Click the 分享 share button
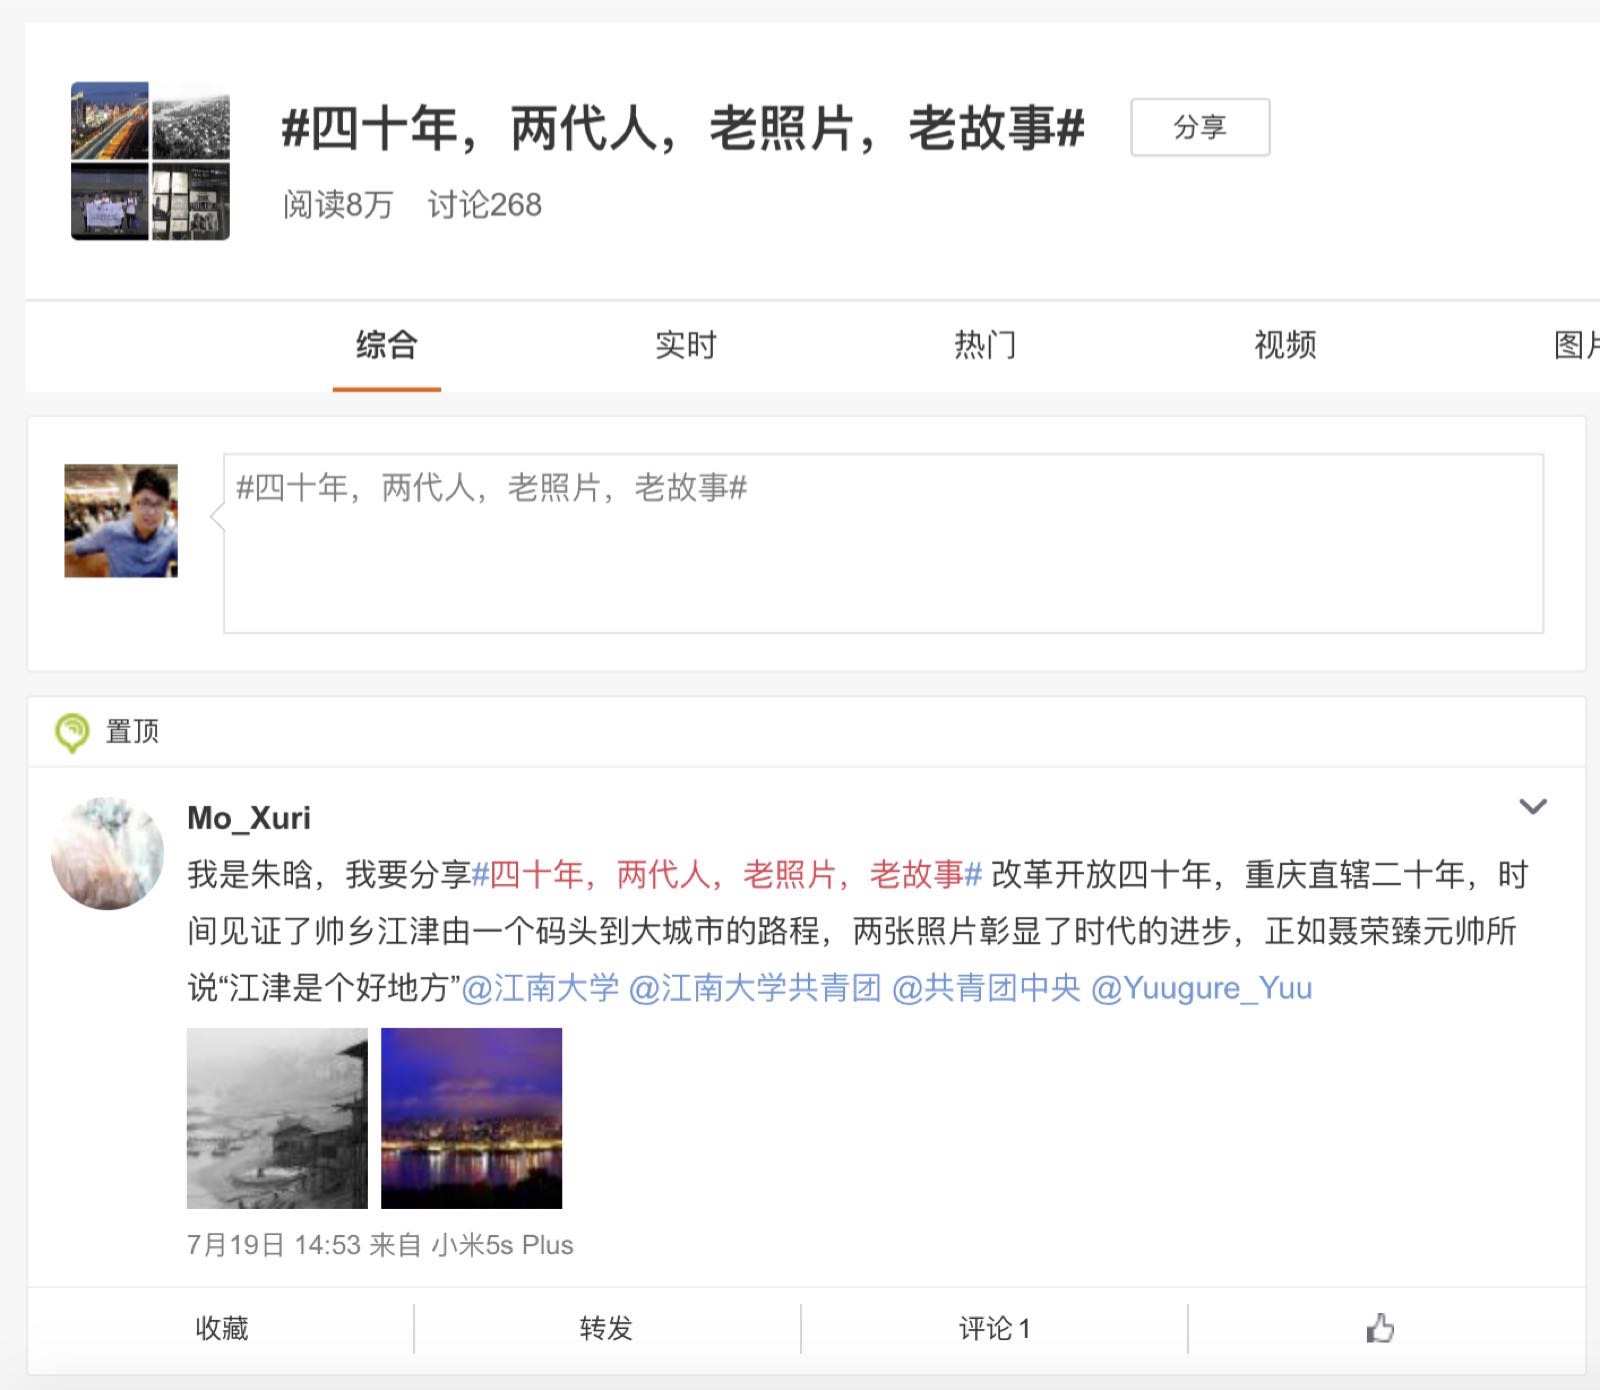The width and height of the screenshot is (1600, 1390). coord(1200,127)
